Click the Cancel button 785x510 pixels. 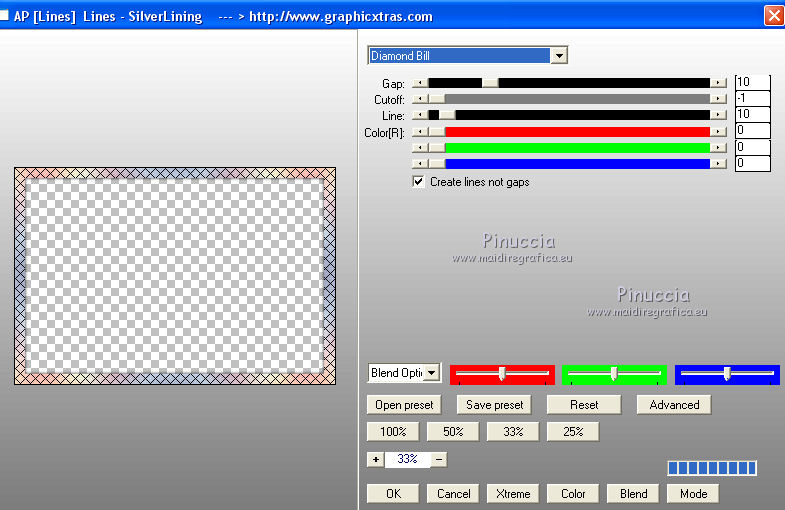pyautogui.click(x=453, y=493)
